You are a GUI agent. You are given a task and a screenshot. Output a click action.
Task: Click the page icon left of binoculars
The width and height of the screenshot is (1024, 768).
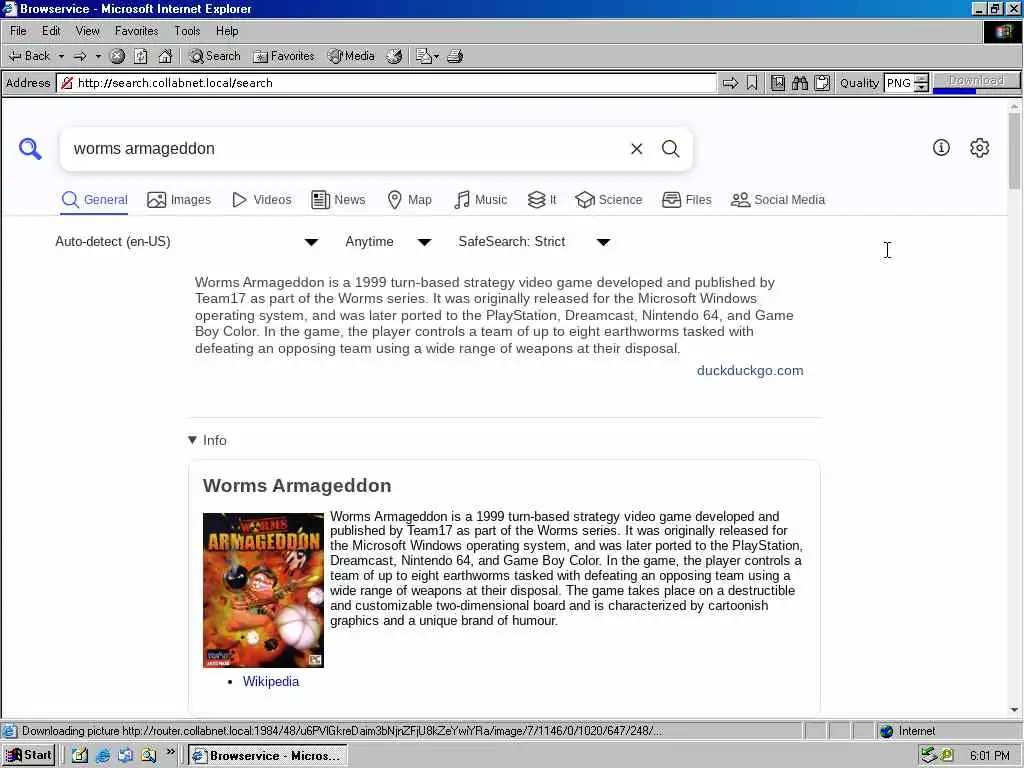pyautogui.click(x=778, y=83)
